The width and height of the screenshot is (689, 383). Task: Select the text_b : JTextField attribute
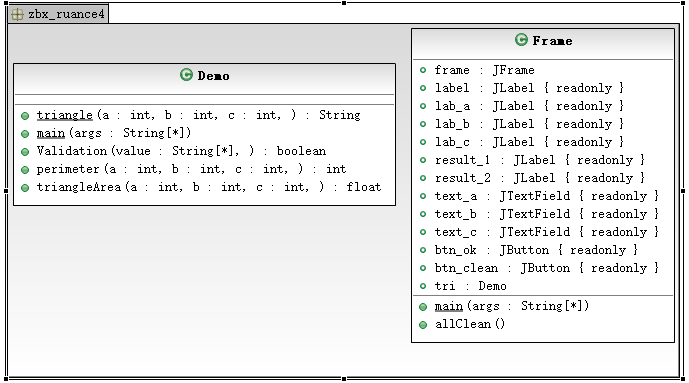(x=547, y=214)
